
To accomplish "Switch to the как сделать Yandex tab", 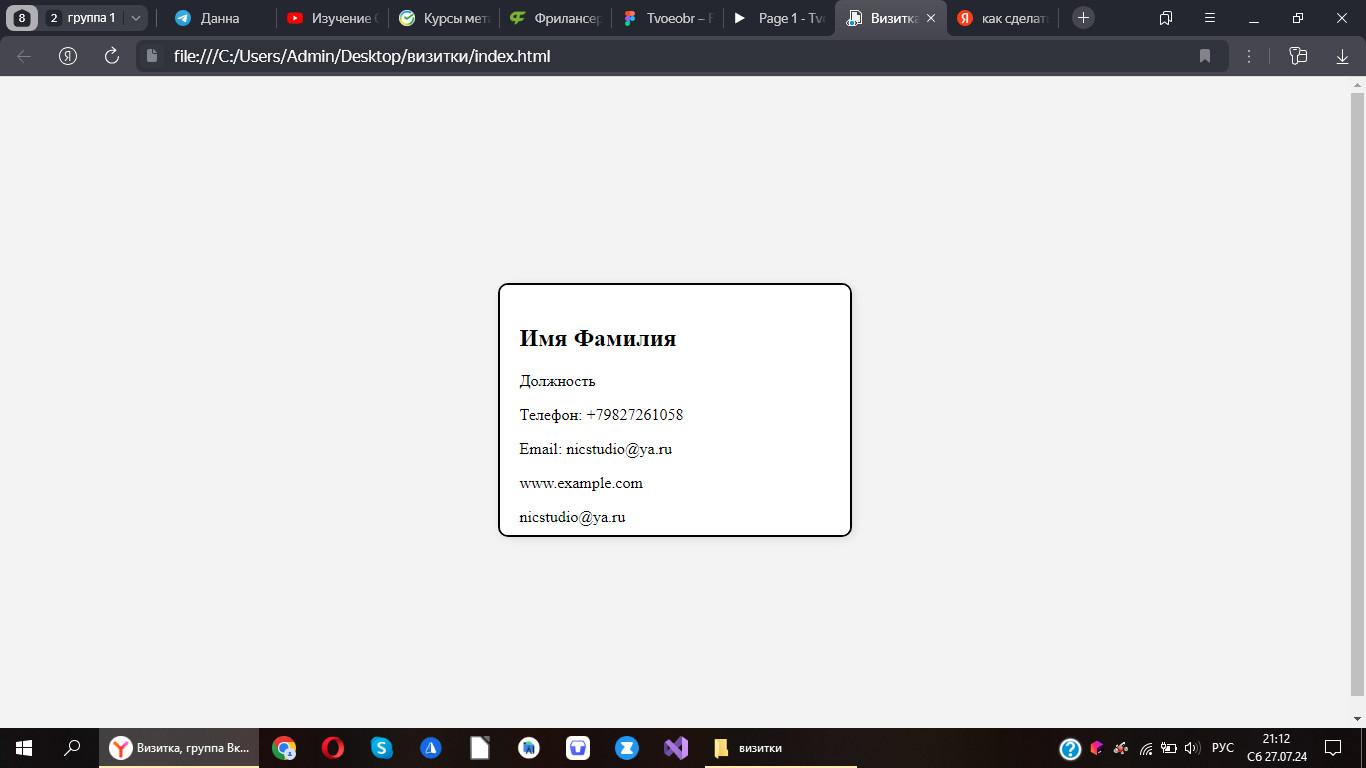I will 1003,18.
